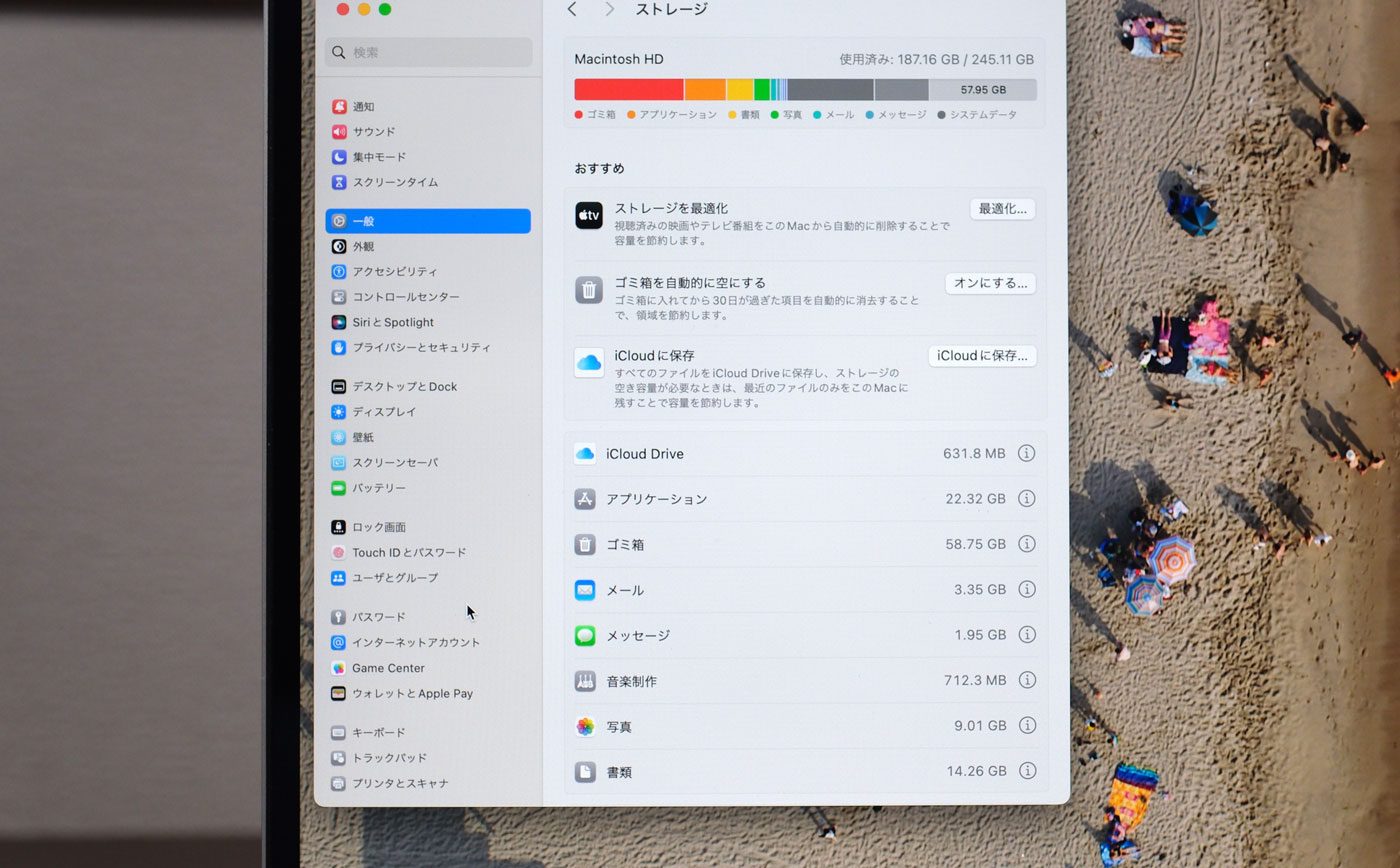
Task: Click the 57.95 GB free space segment
Action: pyautogui.click(x=983, y=89)
